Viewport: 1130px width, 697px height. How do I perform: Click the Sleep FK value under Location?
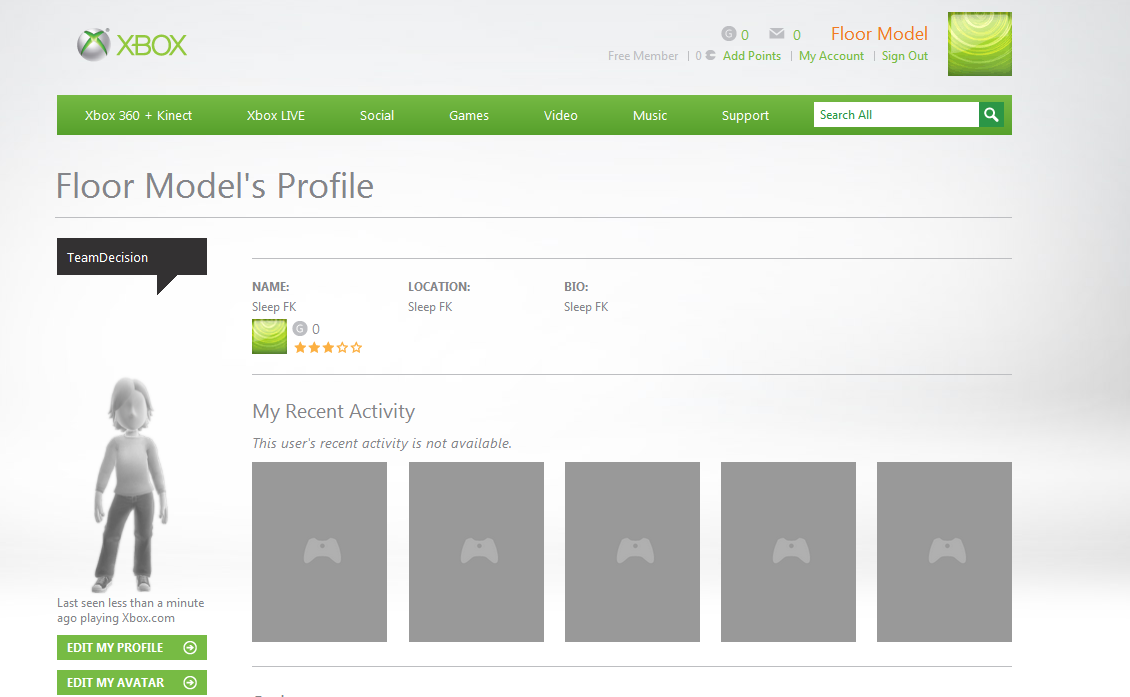(x=430, y=307)
